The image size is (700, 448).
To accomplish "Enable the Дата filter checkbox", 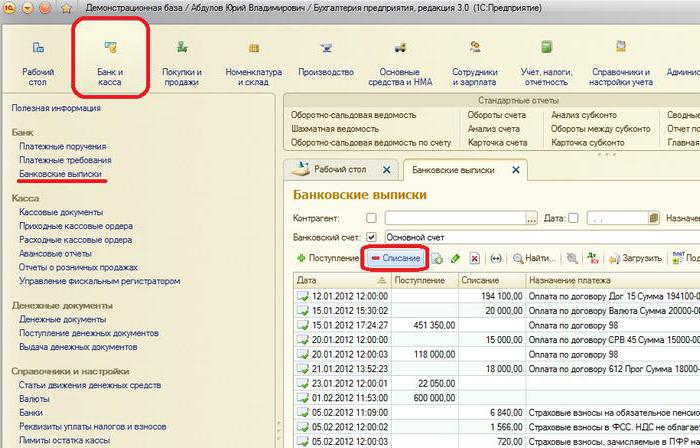I will tap(573, 218).
